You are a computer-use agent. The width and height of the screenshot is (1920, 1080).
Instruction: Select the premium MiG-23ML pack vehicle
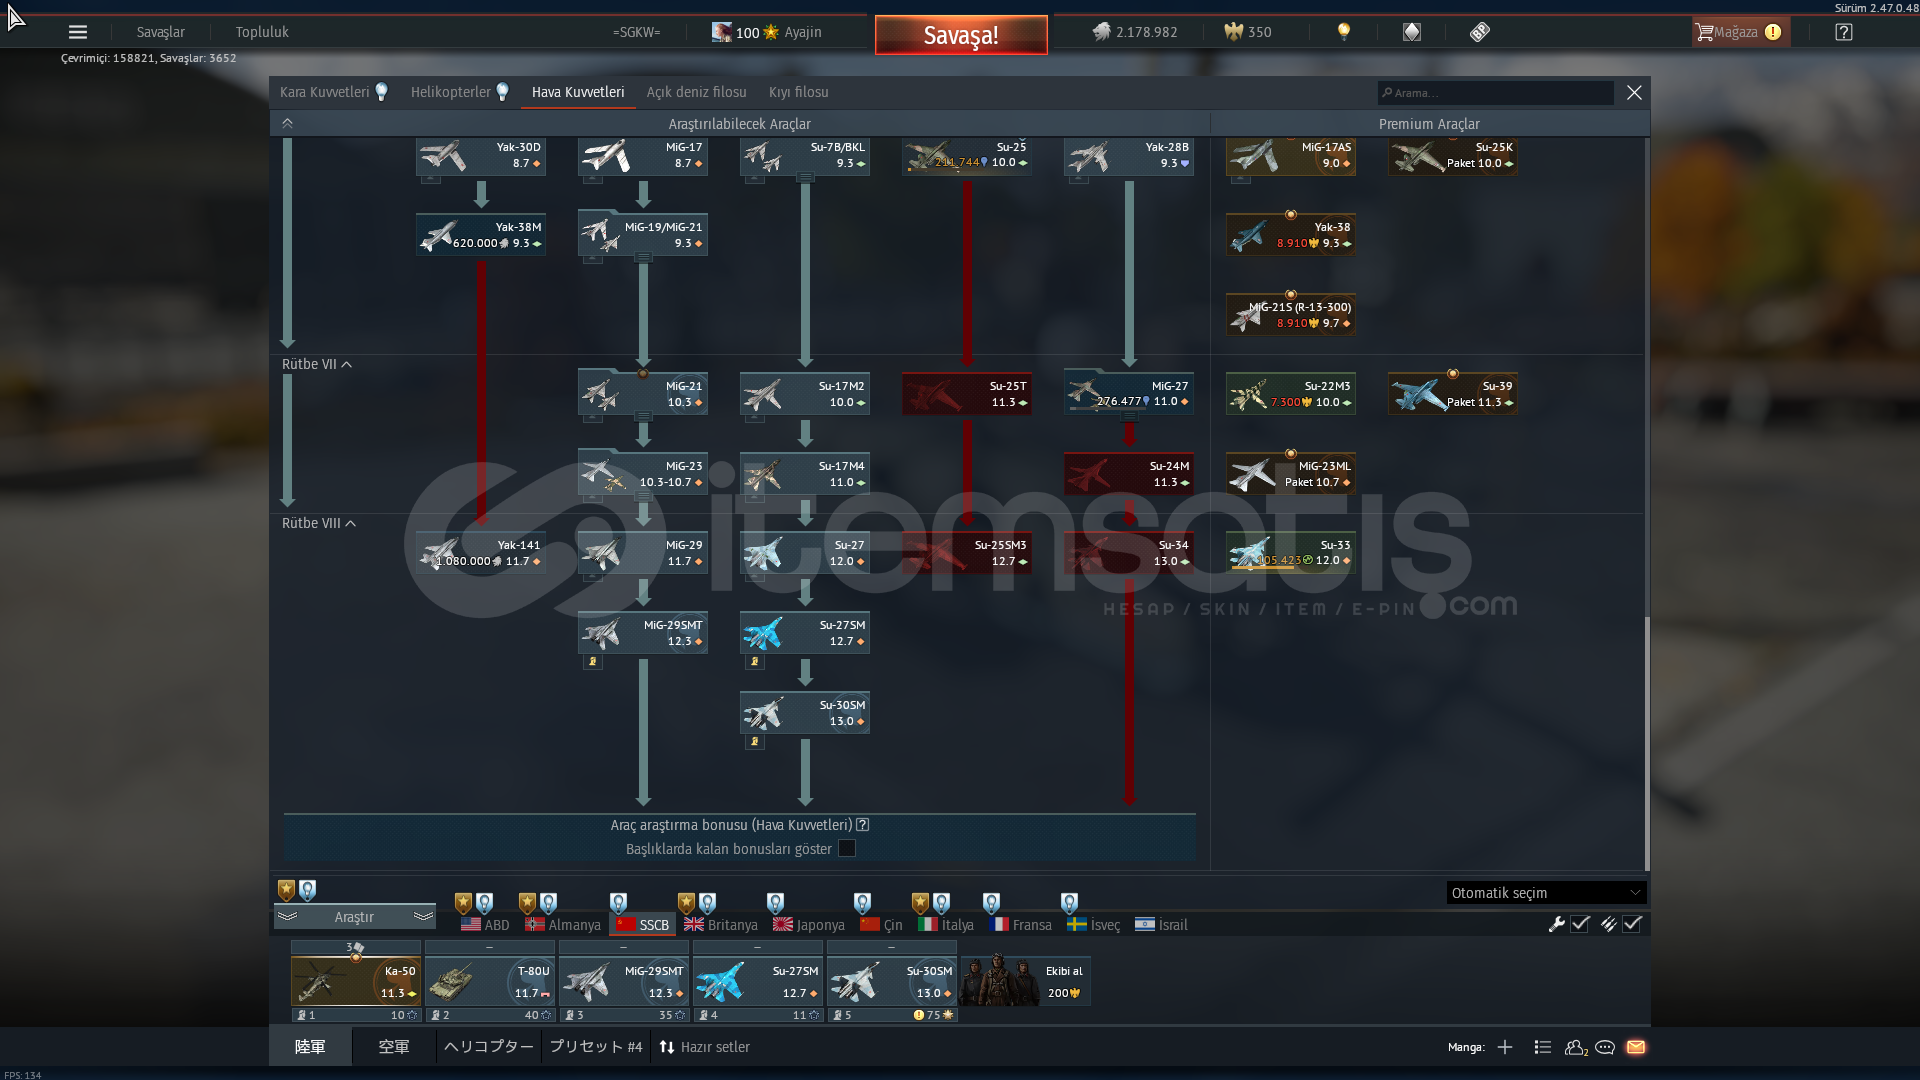1291,474
